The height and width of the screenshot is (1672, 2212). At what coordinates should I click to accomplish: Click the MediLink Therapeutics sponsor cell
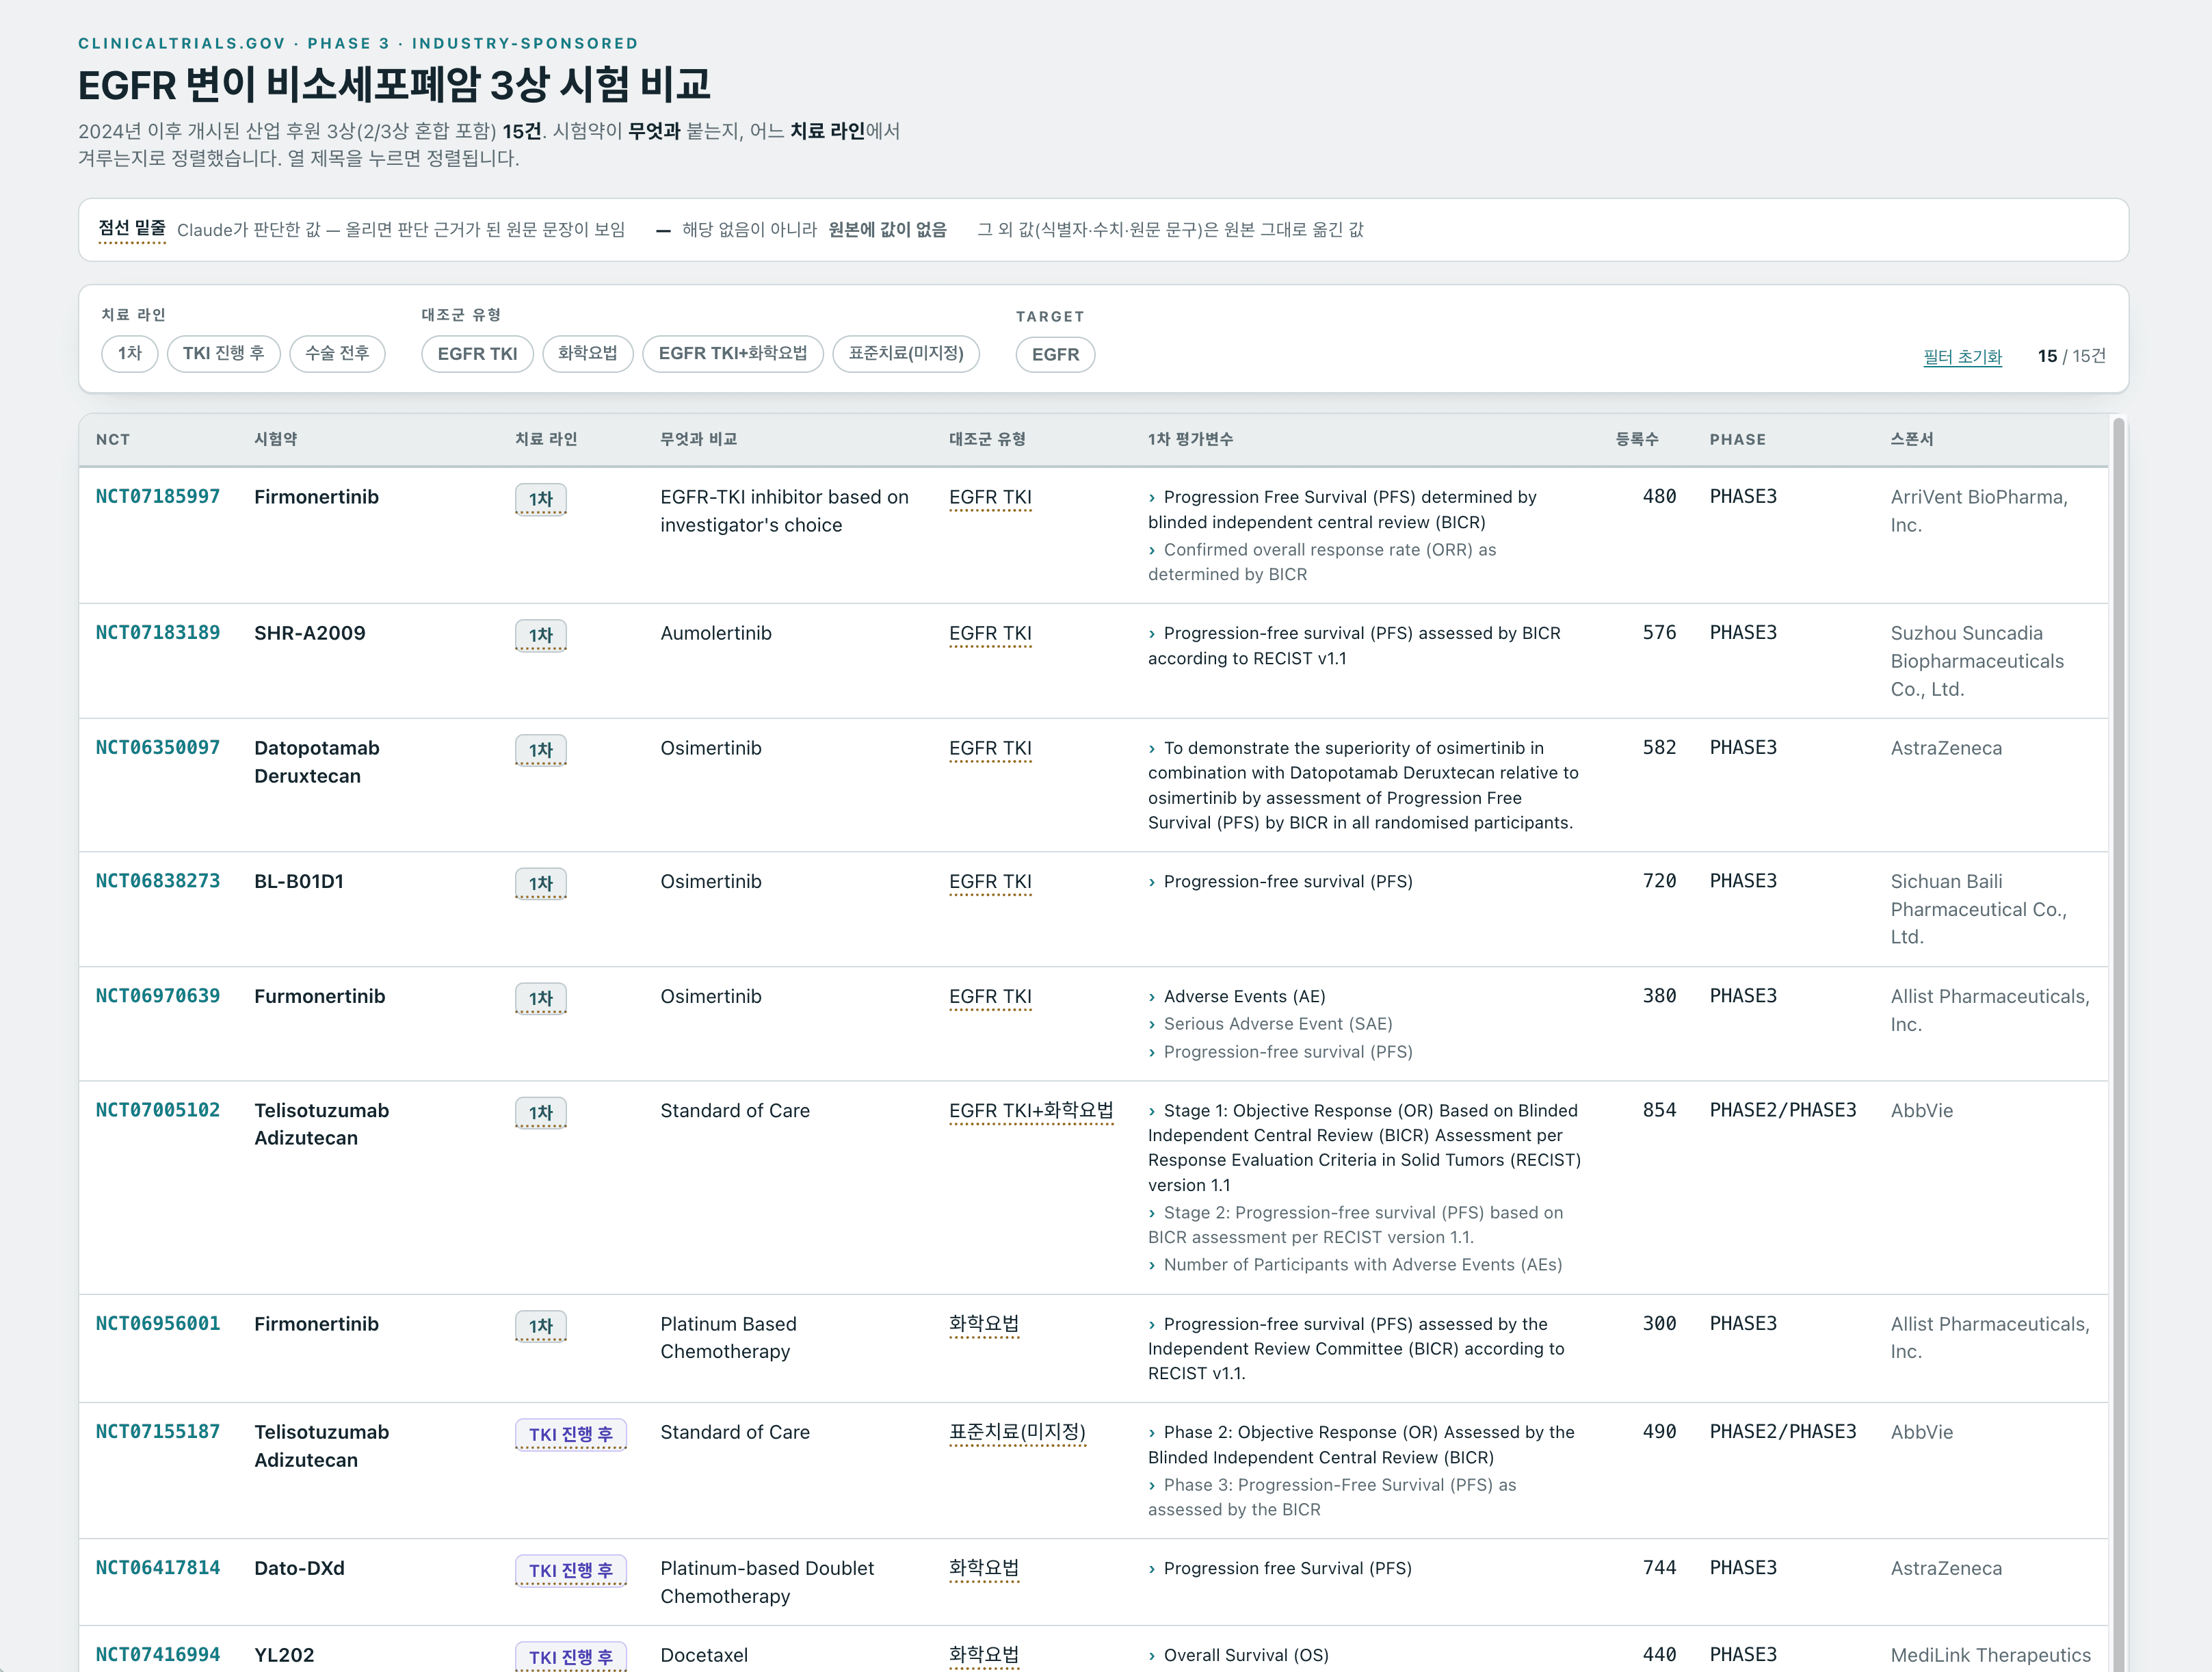pyautogui.click(x=1990, y=1655)
